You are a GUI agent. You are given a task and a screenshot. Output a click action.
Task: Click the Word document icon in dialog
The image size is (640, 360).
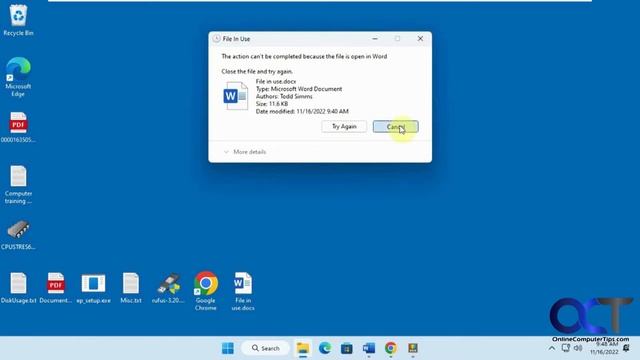[x=236, y=96]
